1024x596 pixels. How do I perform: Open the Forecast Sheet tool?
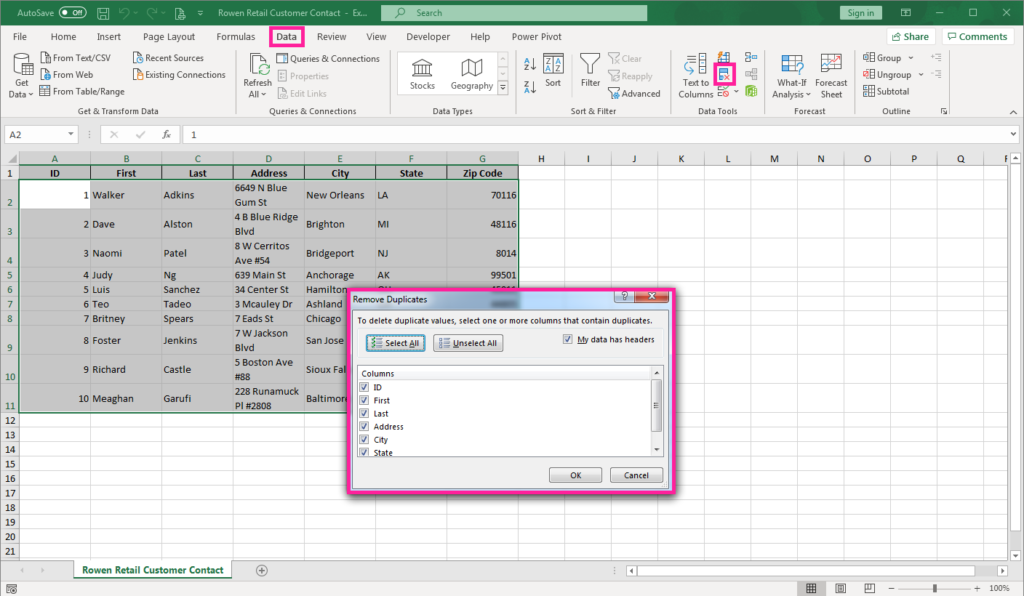pyautogui.click(x=831, y=76)
